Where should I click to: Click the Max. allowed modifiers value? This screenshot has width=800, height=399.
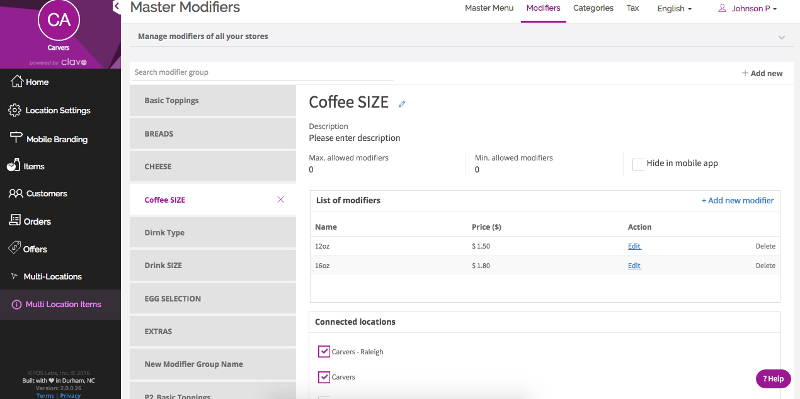311,170
